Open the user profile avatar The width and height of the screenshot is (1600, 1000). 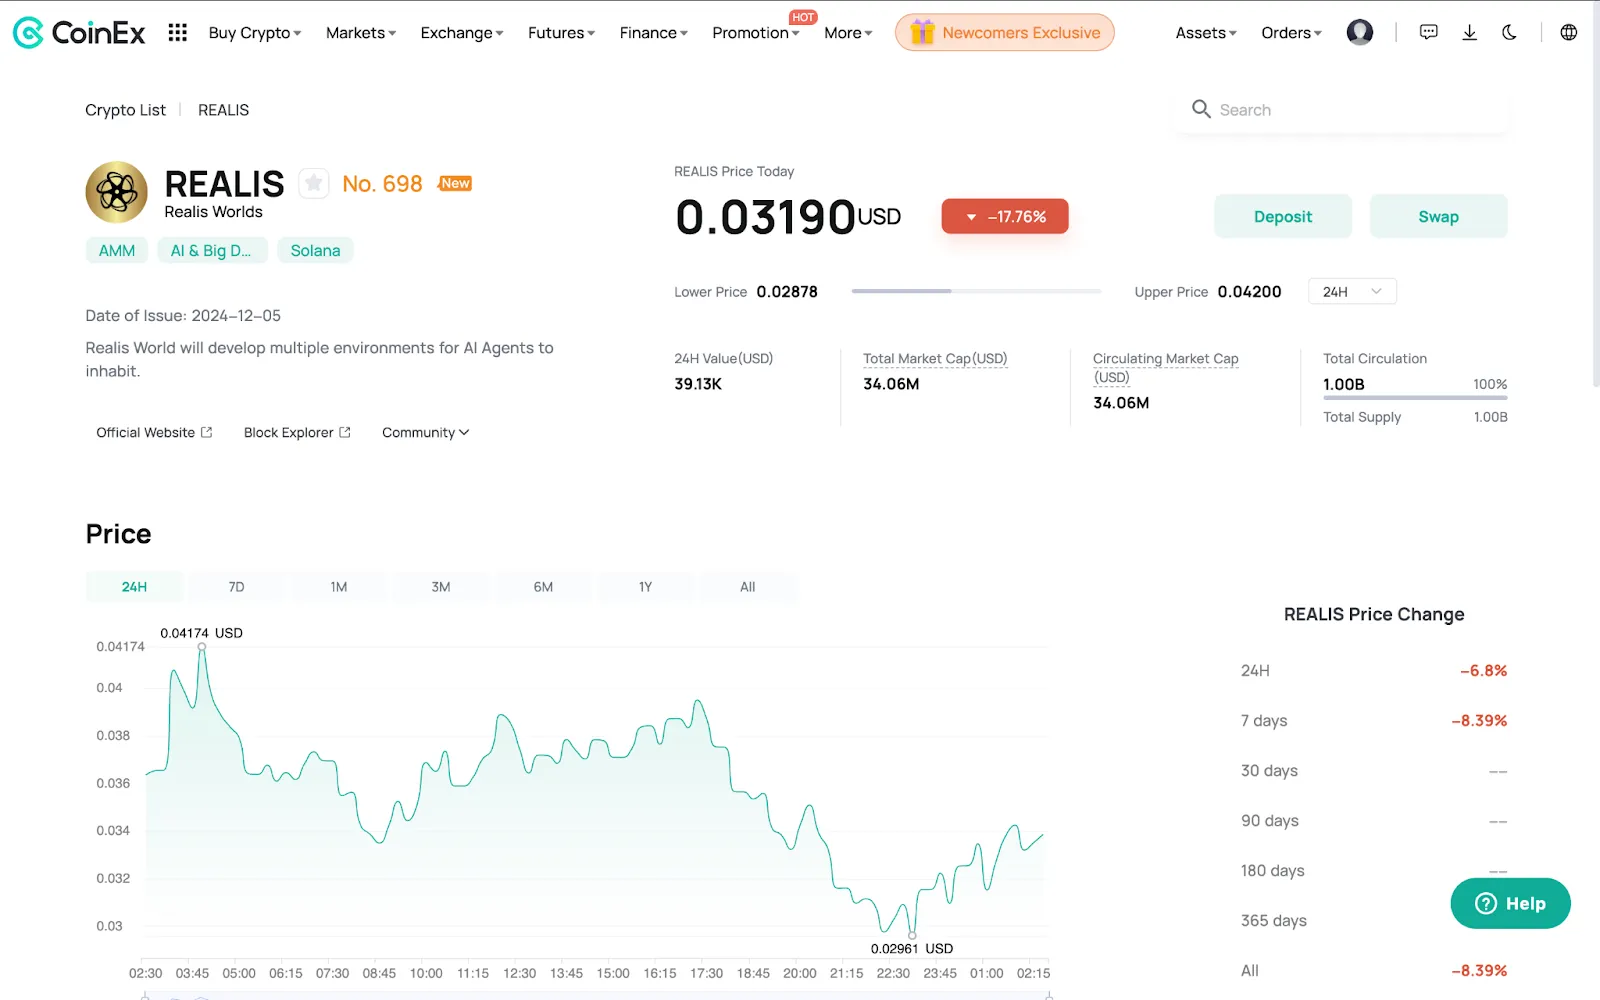(1360, 33)
